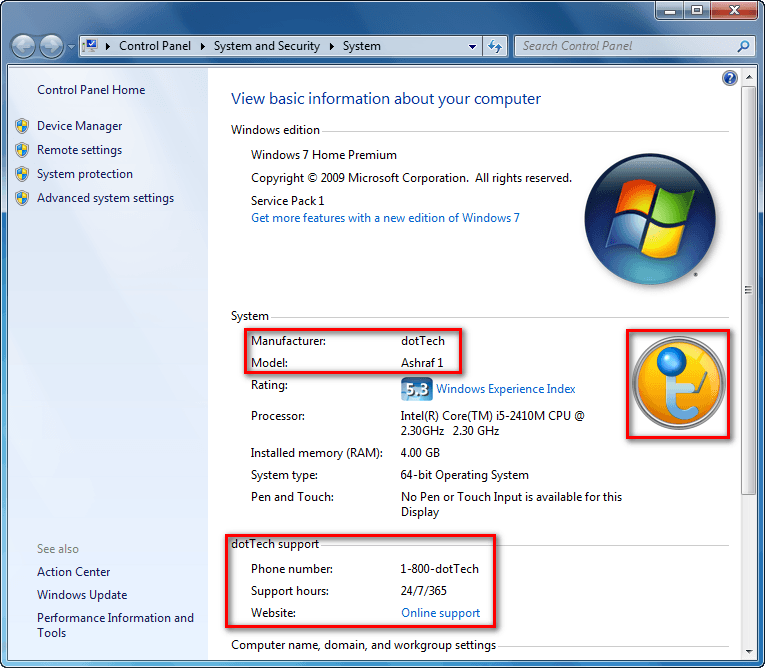Click the vertical scrollbar thumb

748,290
